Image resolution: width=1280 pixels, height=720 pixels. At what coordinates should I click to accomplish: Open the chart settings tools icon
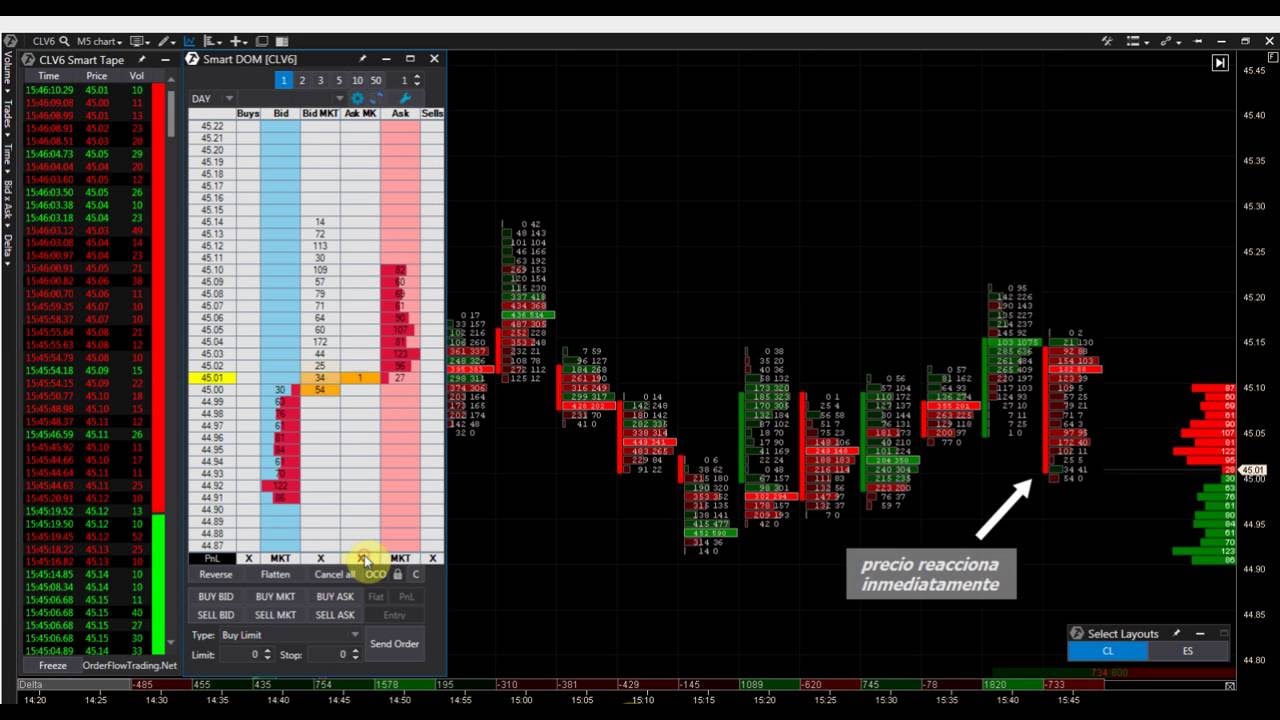click(x=1107, y=41)
